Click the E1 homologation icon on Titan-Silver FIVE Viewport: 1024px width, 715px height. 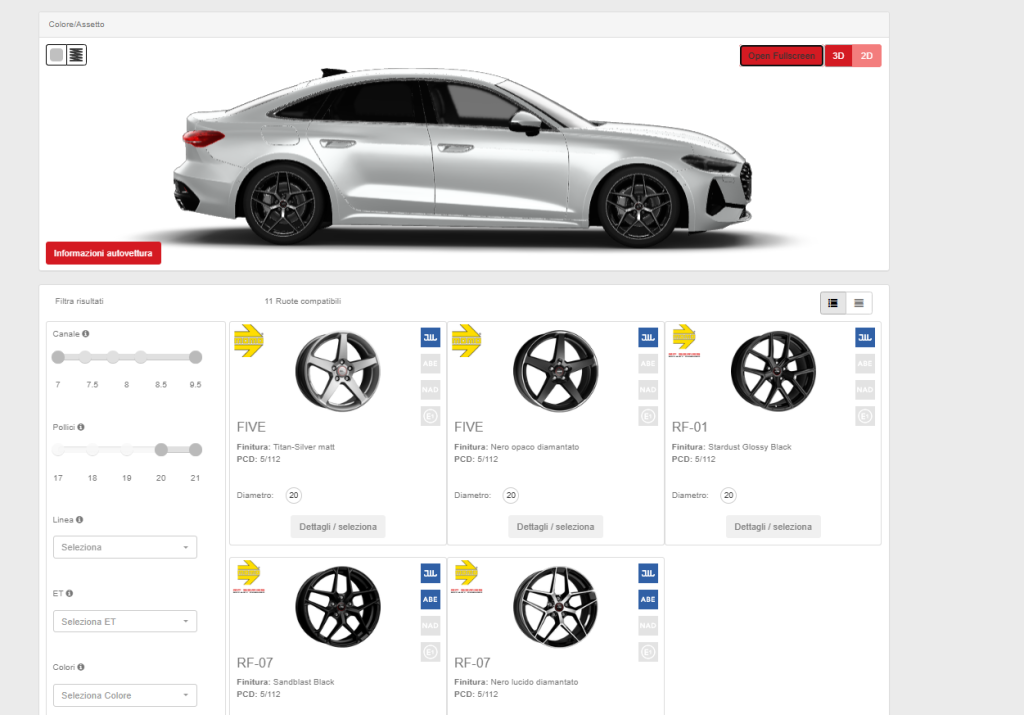[x=430, y=416]
